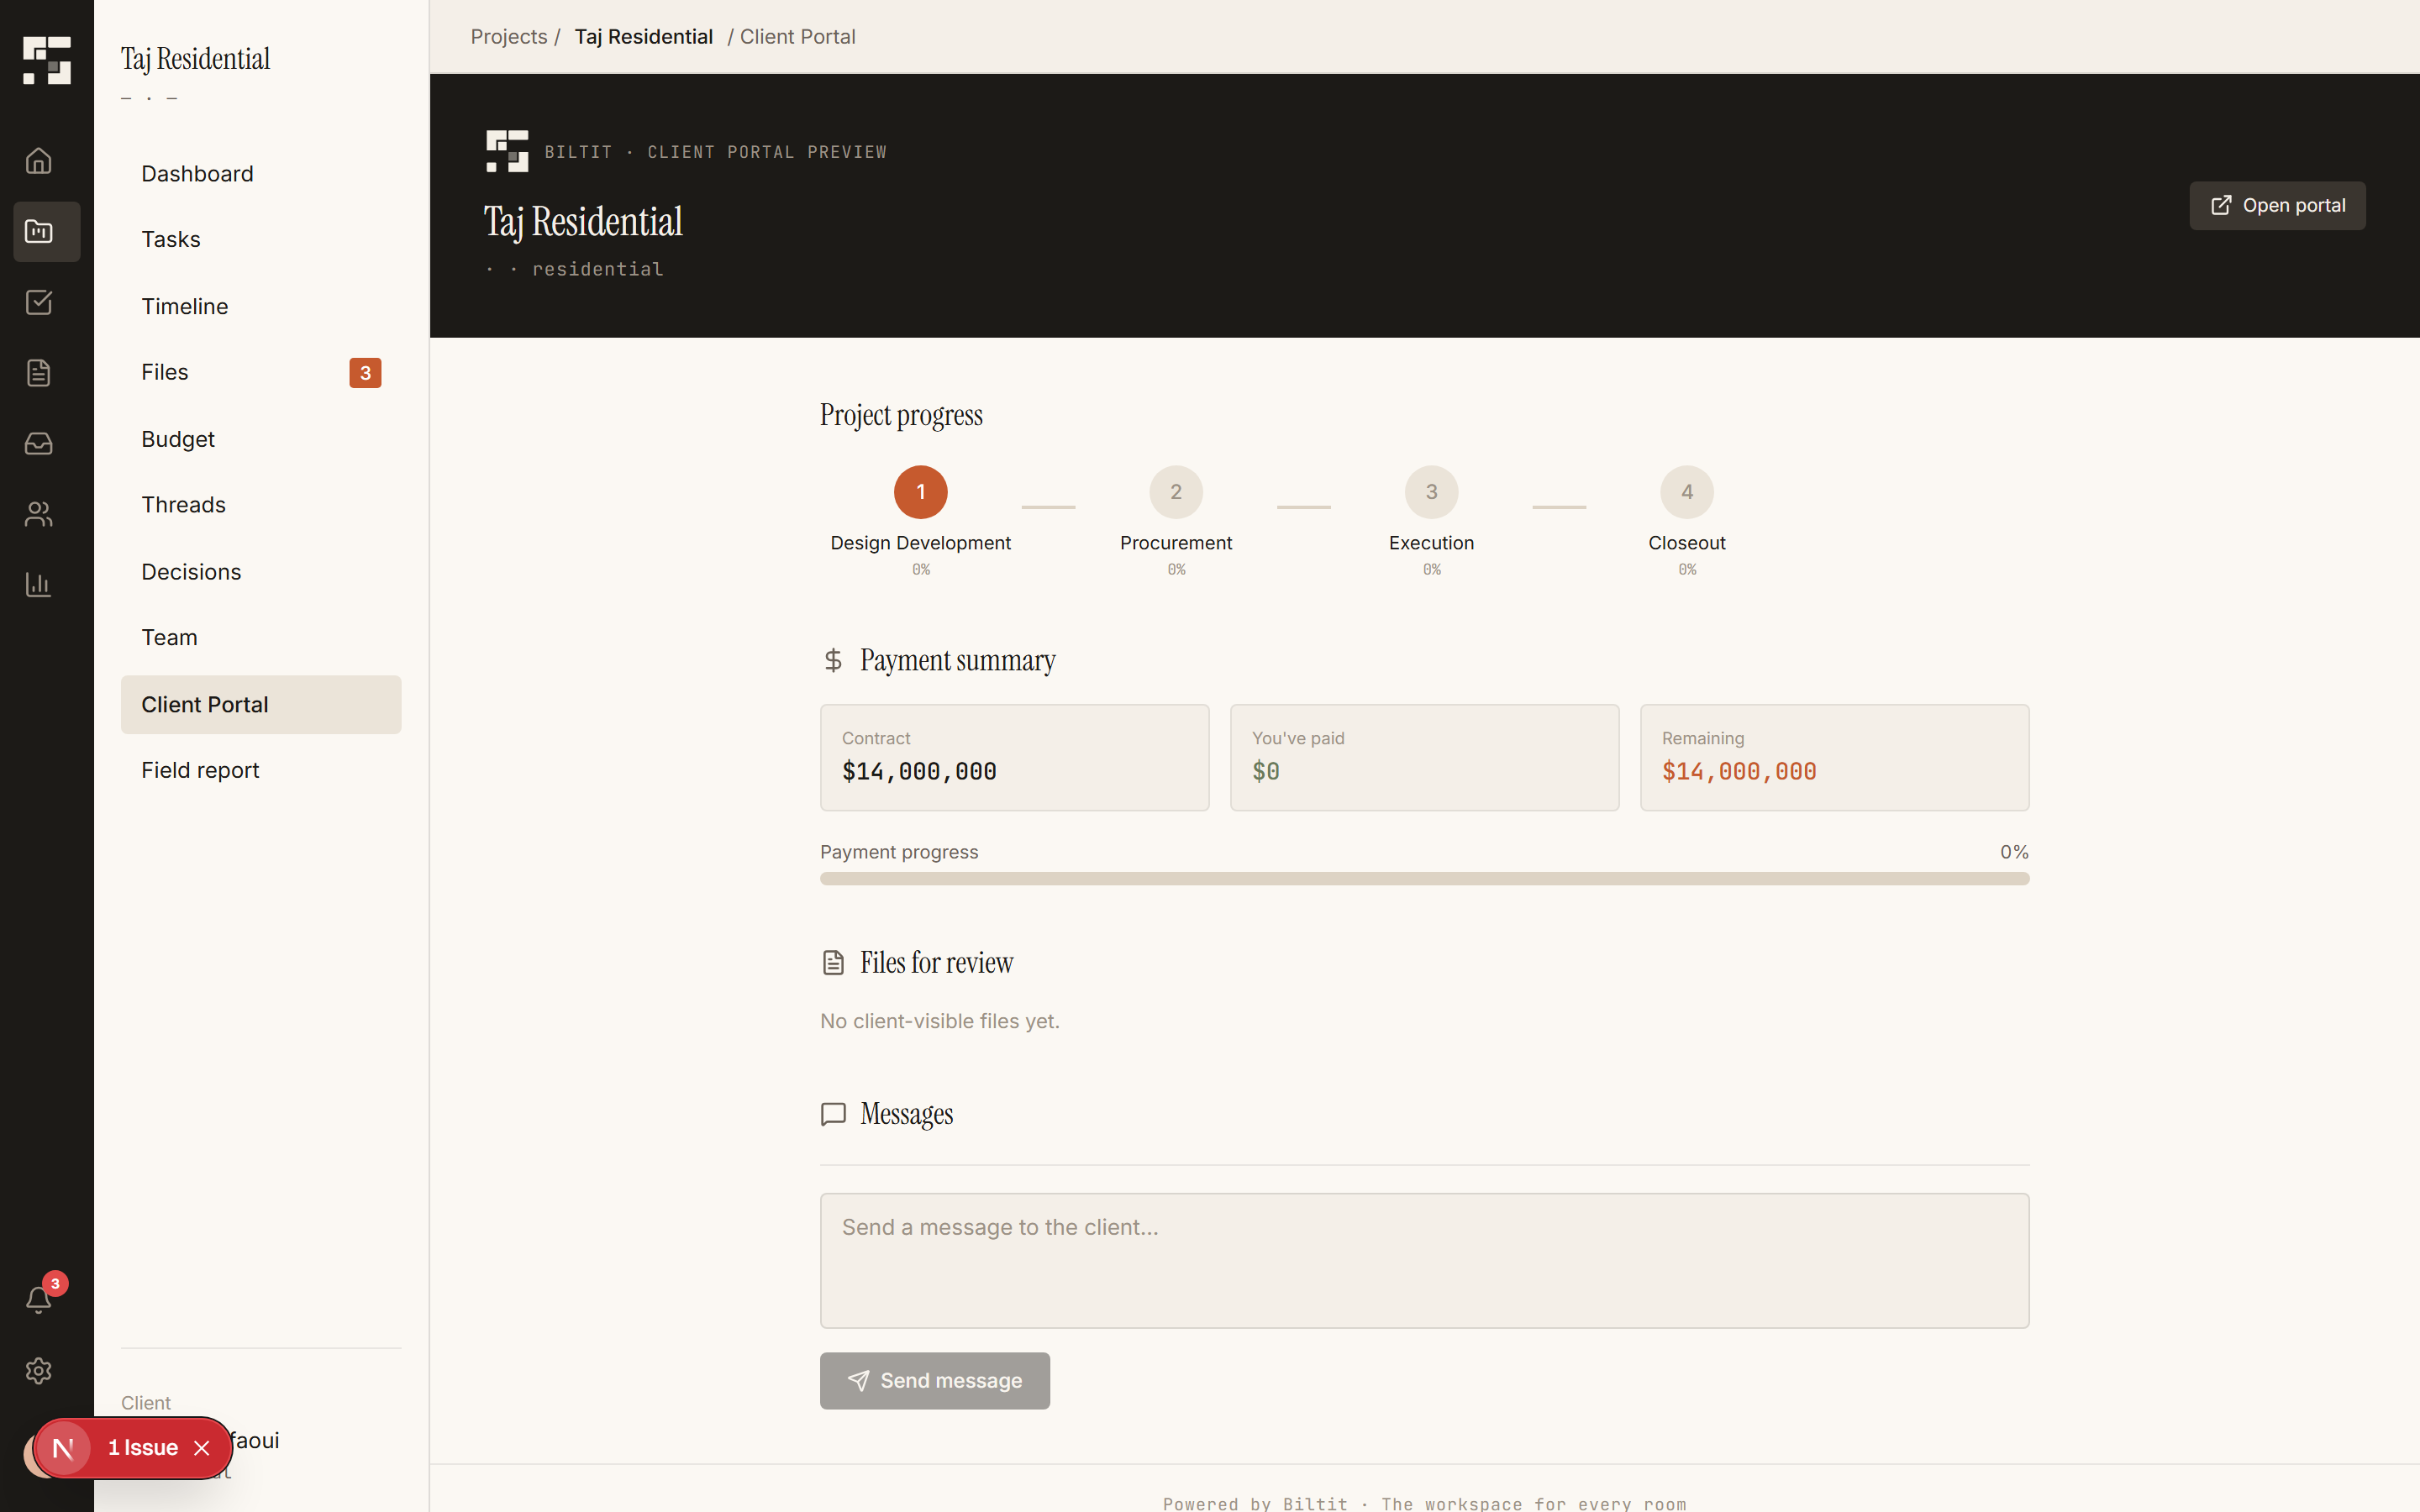Image resolution: width=2420 pixels, height=1512 pixels.
Task: Open the people icon in left rail
Action: 39,514
